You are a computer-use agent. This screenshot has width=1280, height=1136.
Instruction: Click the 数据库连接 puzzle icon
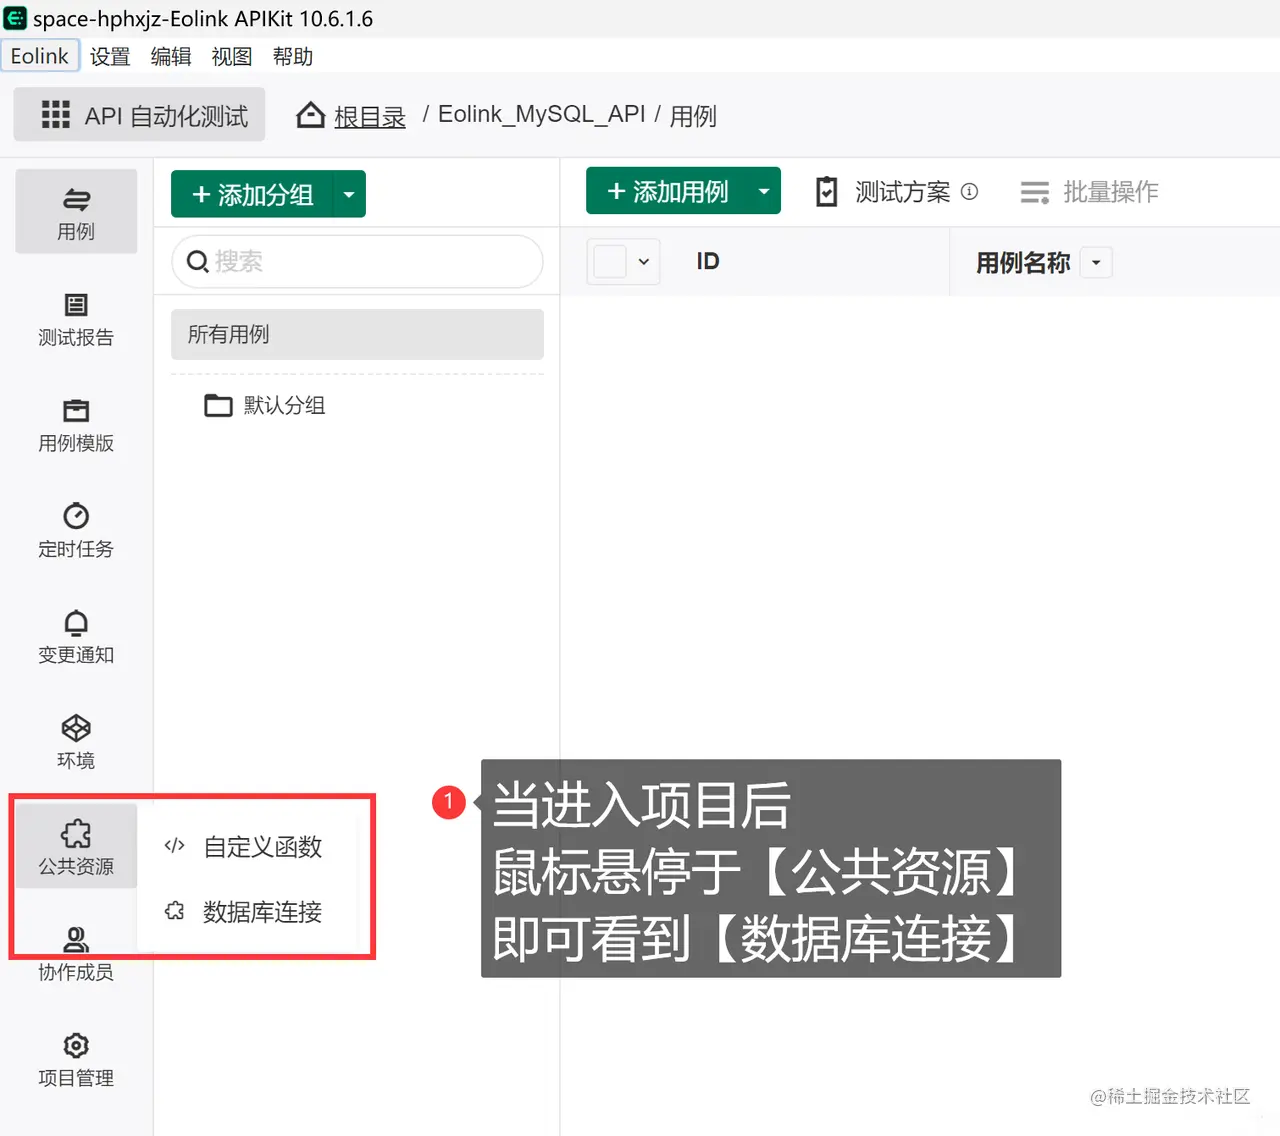coord(174,911)
